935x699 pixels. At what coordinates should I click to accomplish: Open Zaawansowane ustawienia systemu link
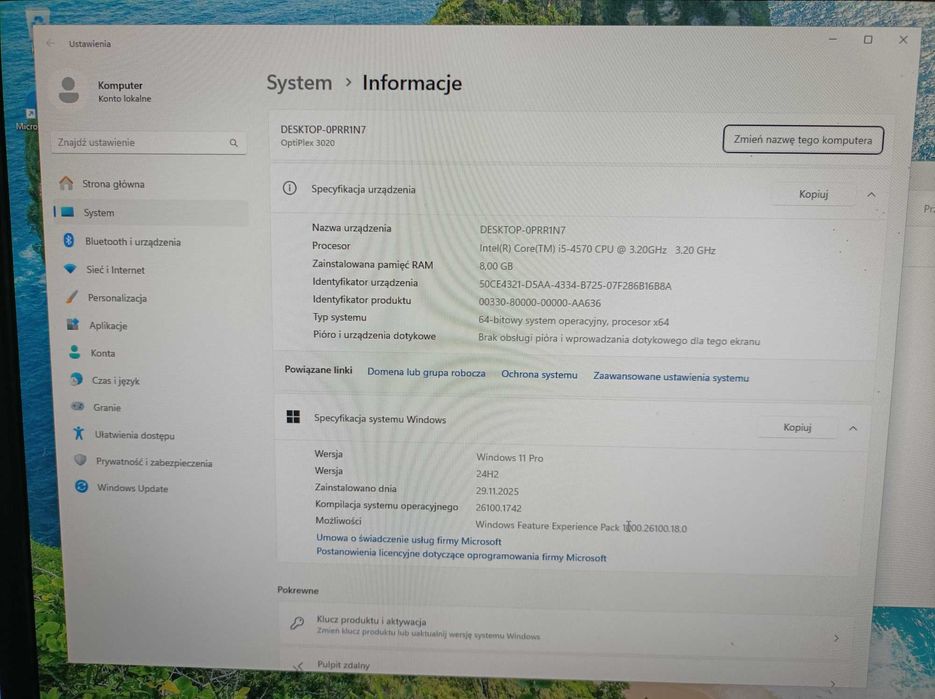point(671,377)
